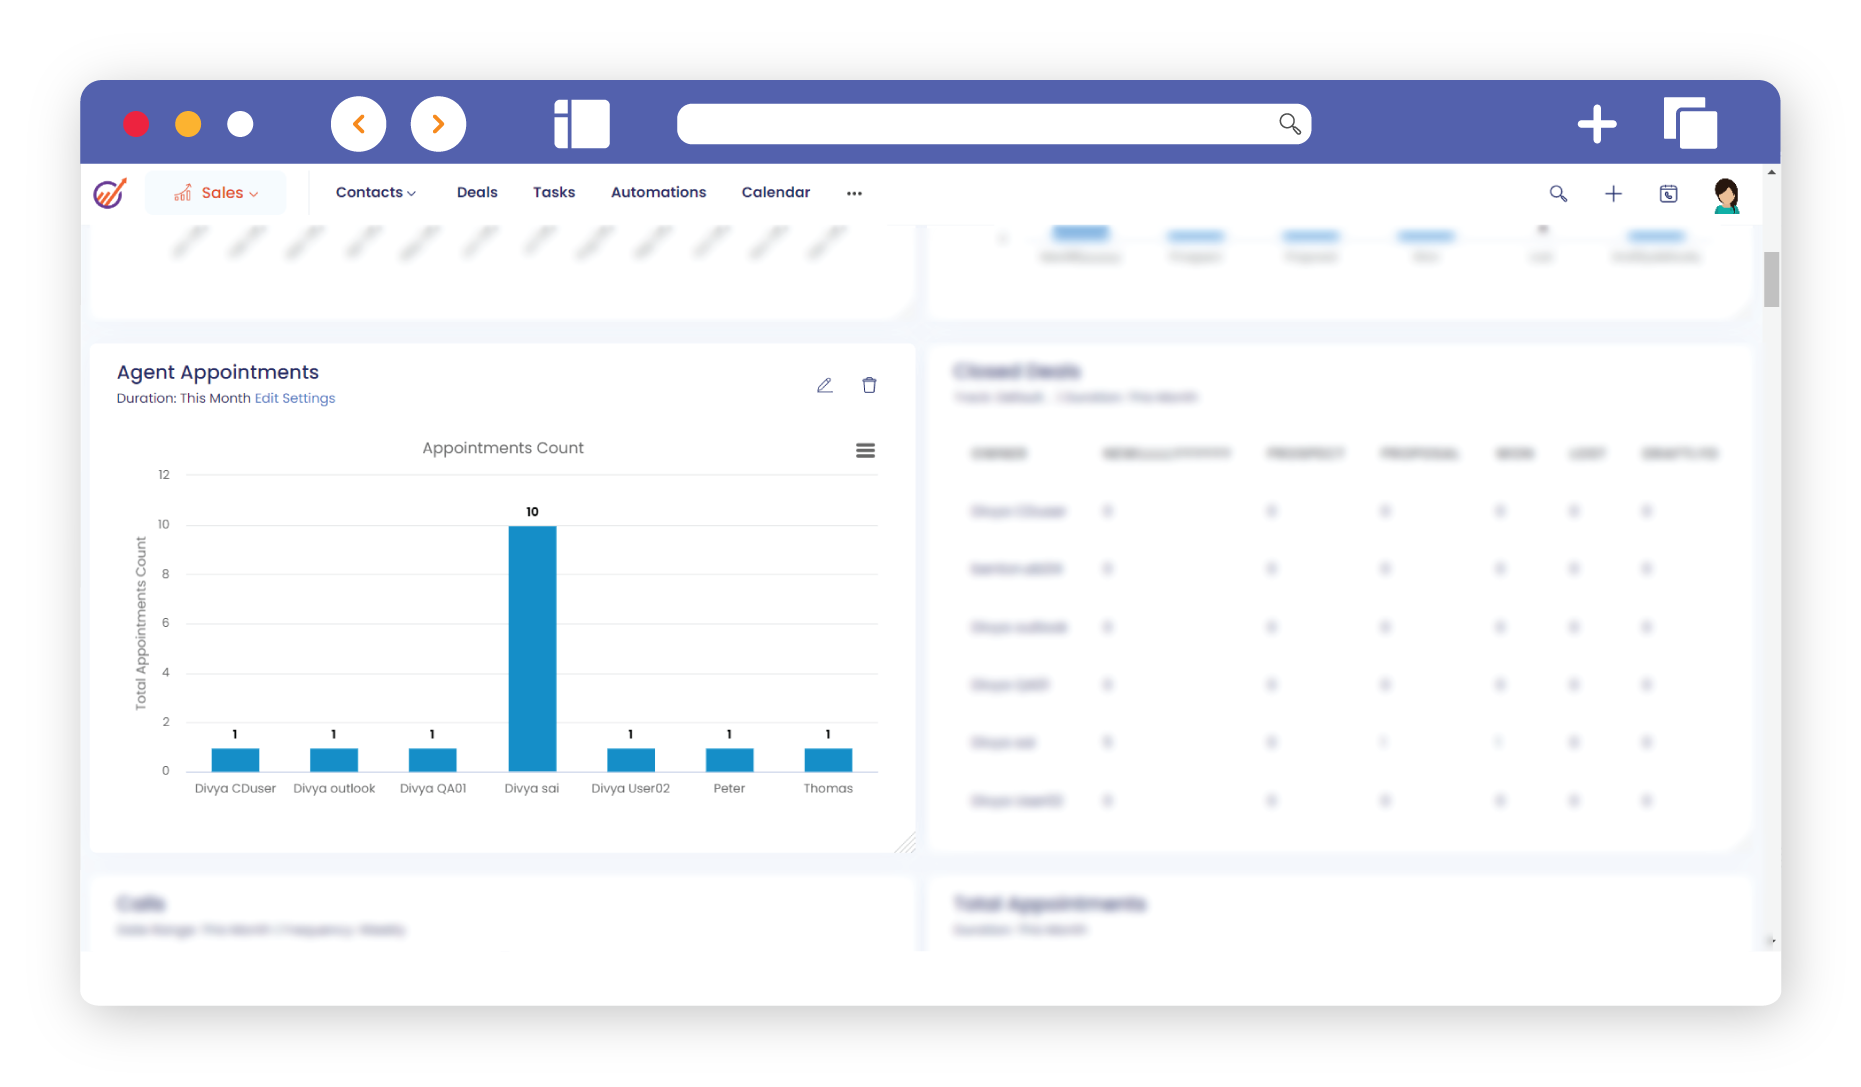Viewport: 1861px width, 1087px height.
Task: Expand the Contacts dropdown menu
Action: point(375,193)
